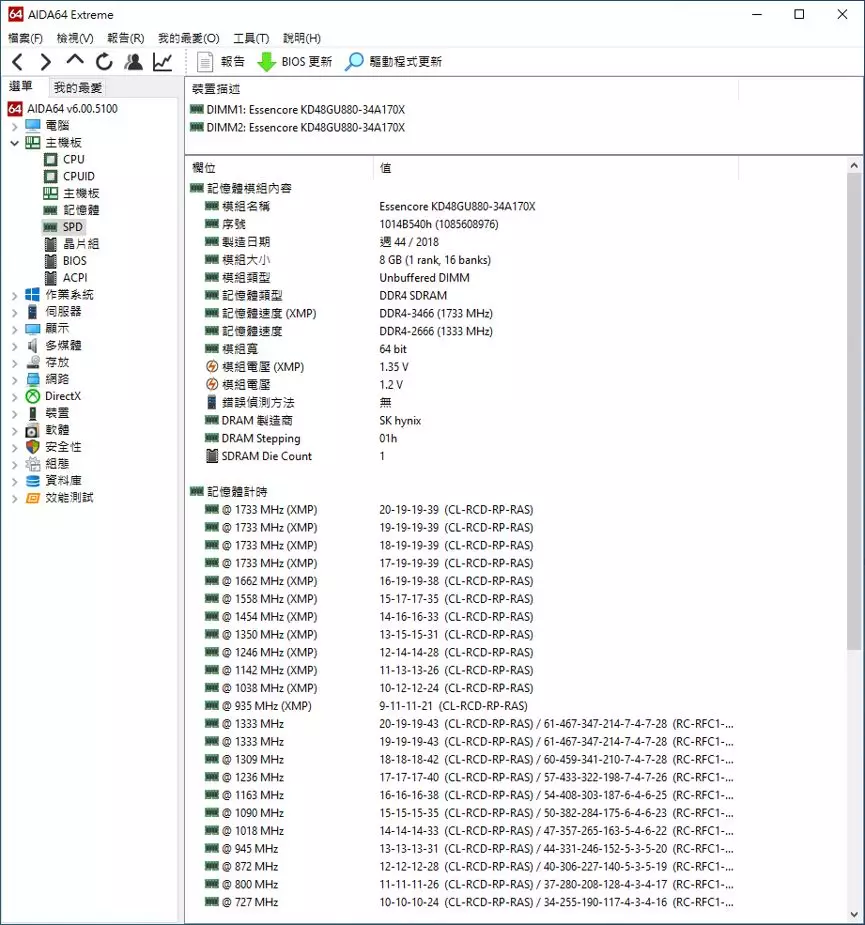Expand the 作業系統 tree node
The image size is (865, 925).
pyautogui.click(x=15, y=295)
